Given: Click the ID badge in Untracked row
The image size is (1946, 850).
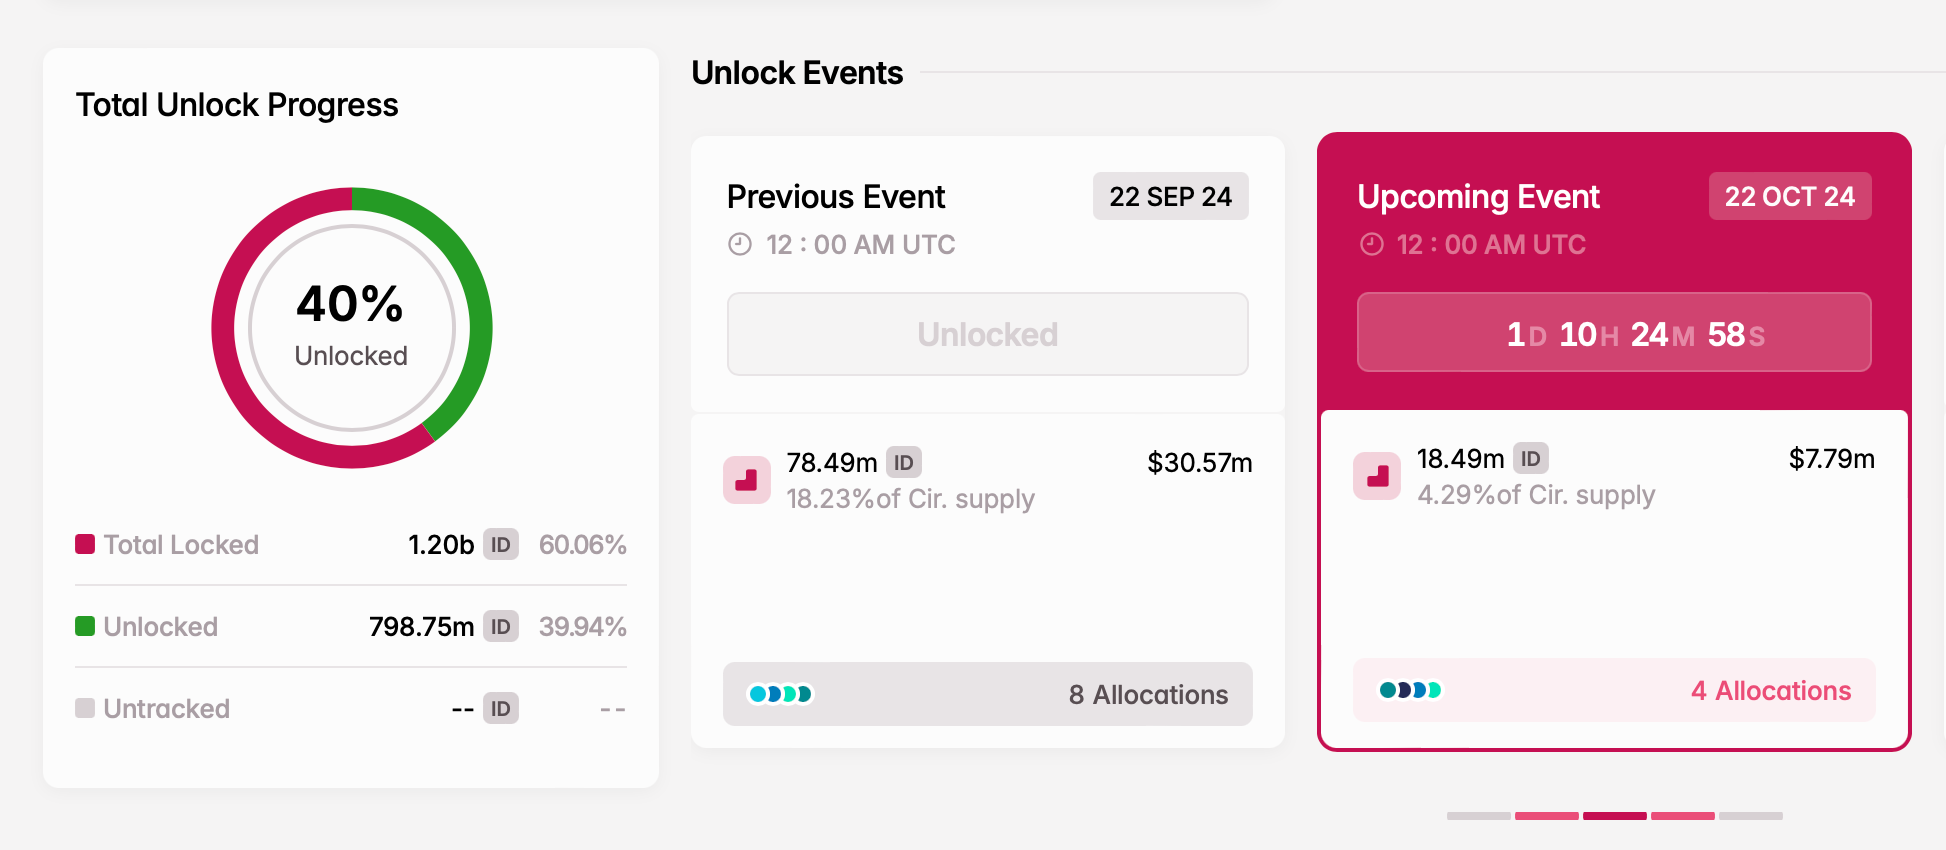Looking at the screenshot, I should tap(501, 709).
